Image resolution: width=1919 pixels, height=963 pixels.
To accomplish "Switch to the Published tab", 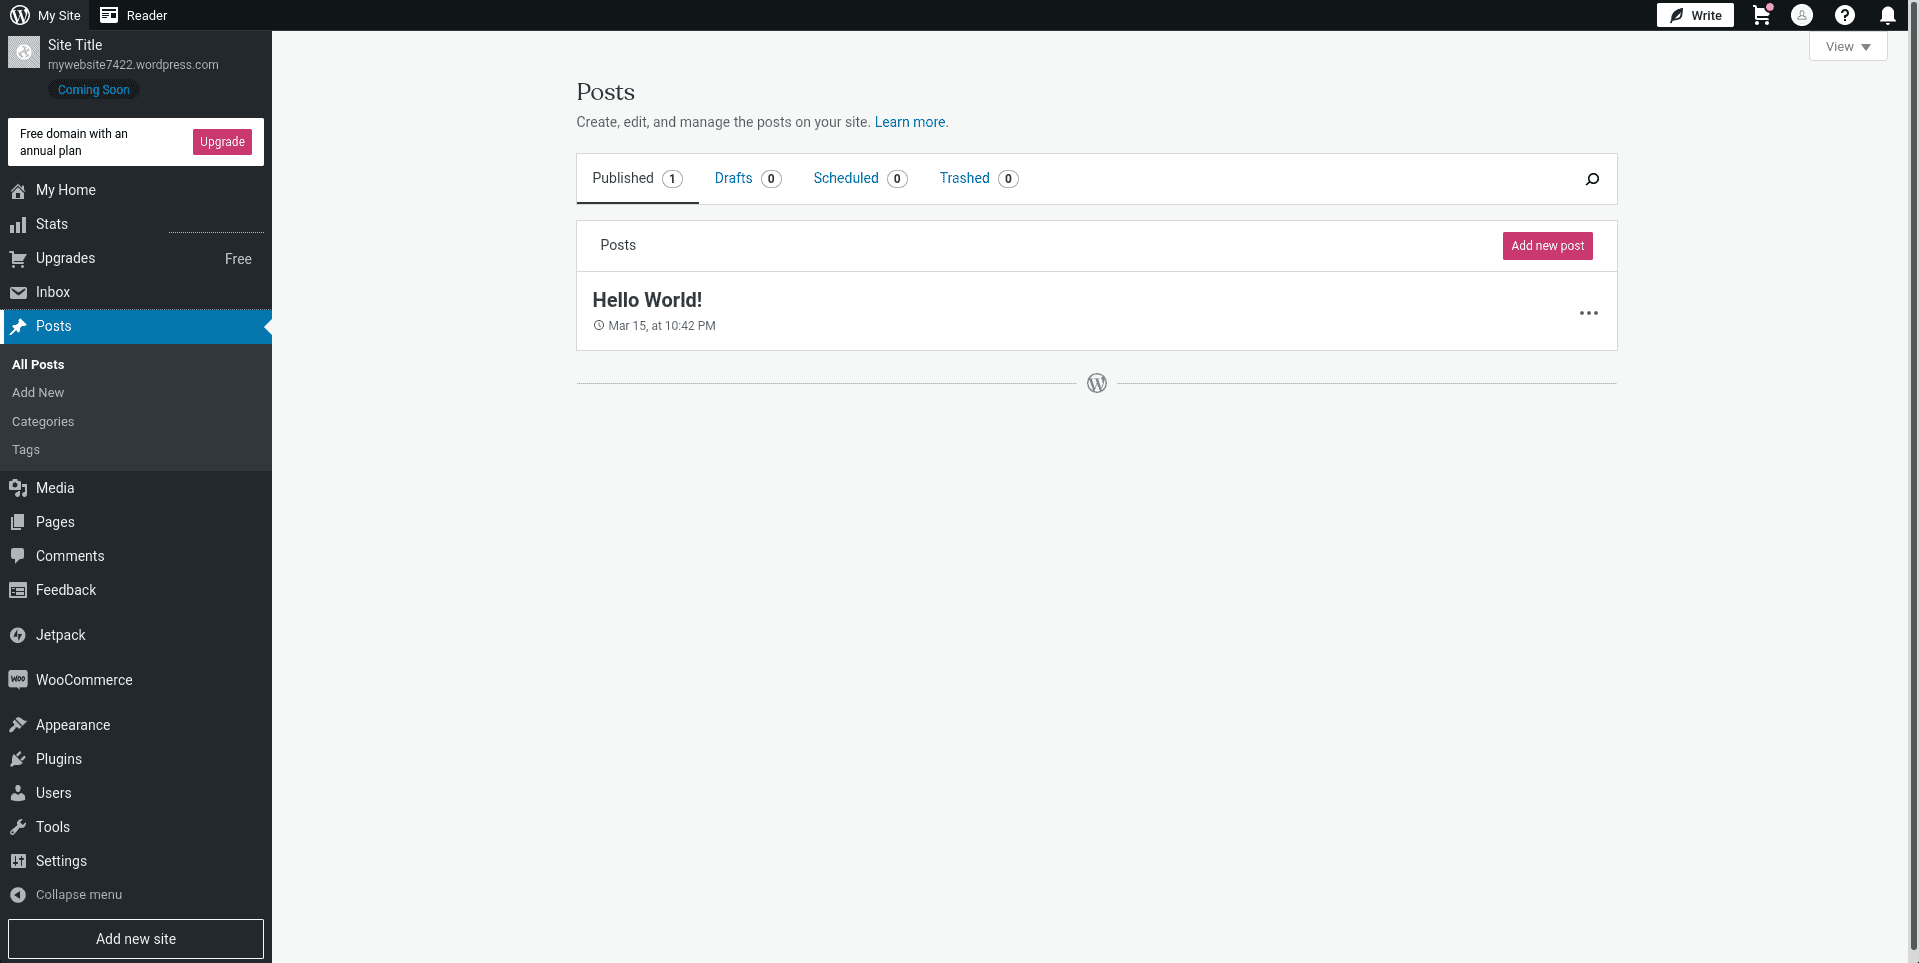I will click(637, 179).
